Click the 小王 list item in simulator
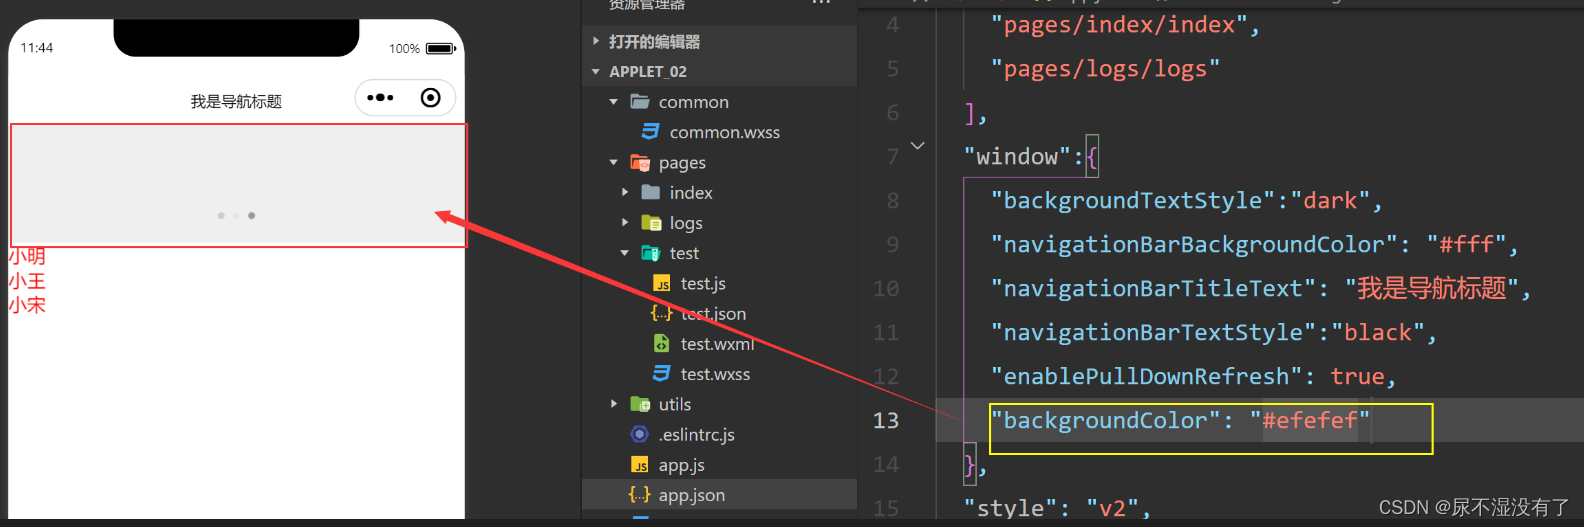This screenshot has width=1584, height=527. tap(27, 281)
